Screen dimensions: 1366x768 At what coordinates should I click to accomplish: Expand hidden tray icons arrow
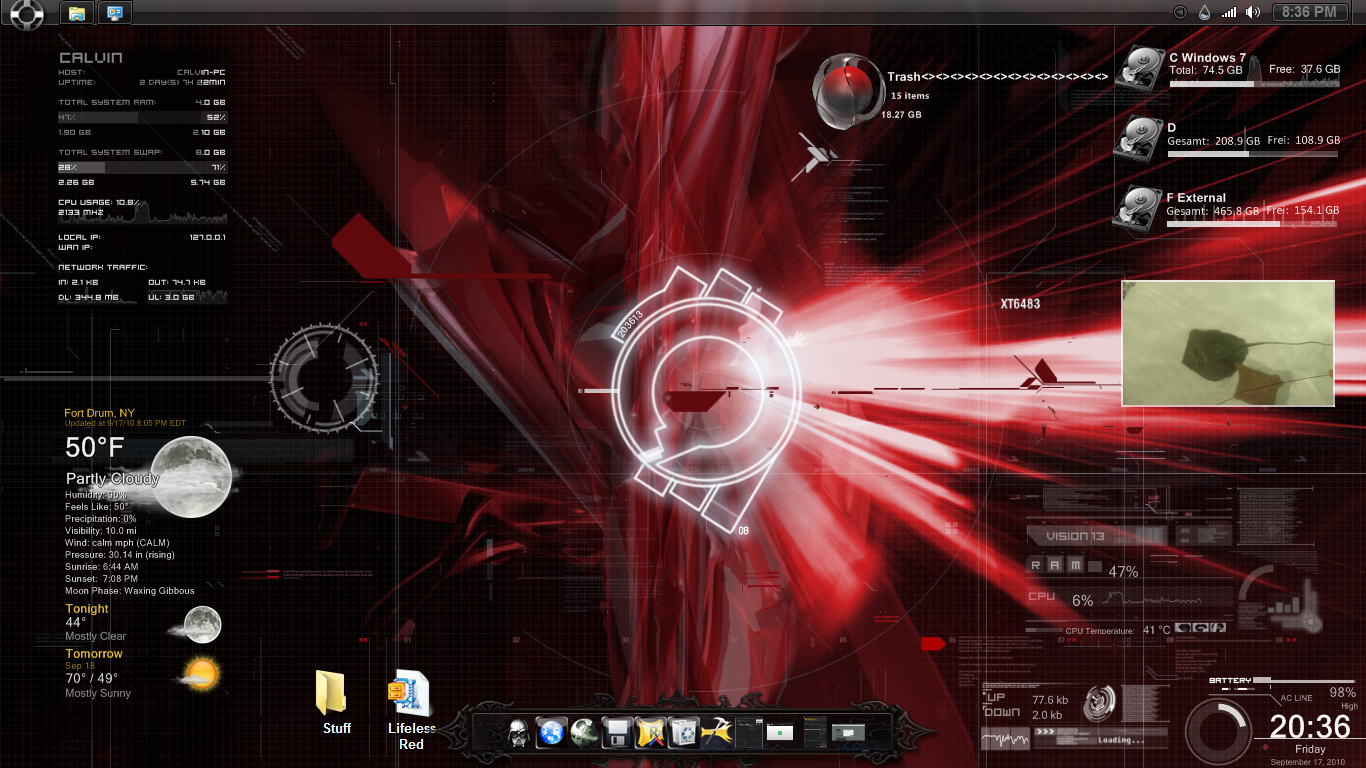(1180, 12)
